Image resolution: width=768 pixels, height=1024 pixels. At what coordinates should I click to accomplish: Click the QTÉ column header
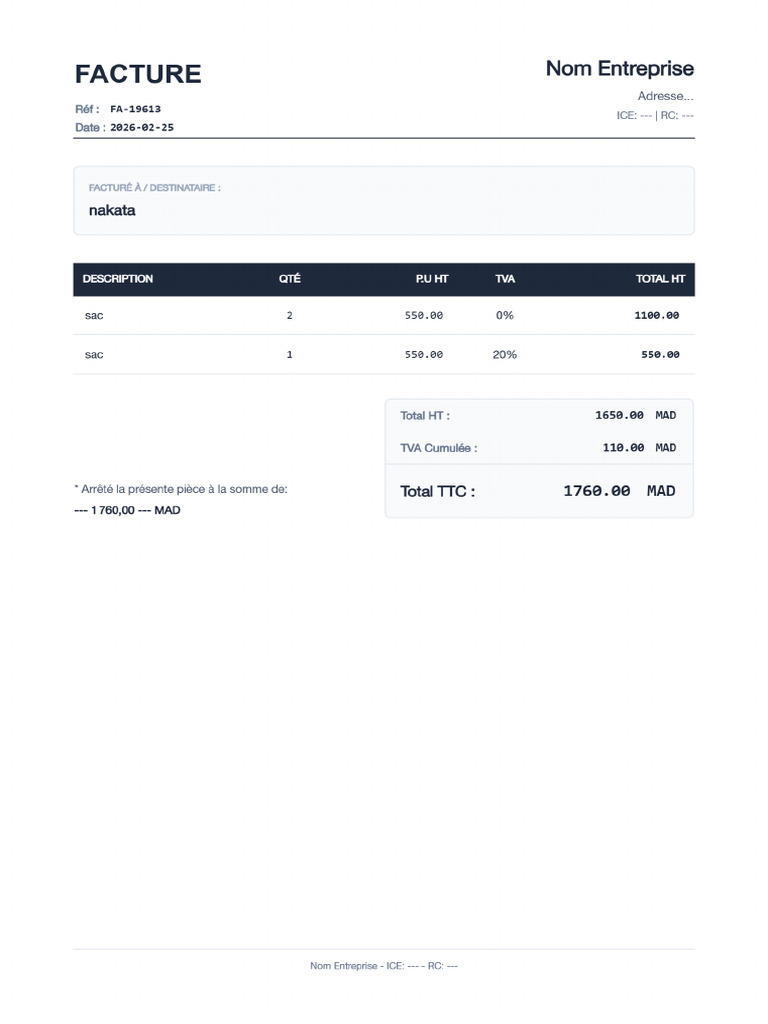tap(289, 279)
